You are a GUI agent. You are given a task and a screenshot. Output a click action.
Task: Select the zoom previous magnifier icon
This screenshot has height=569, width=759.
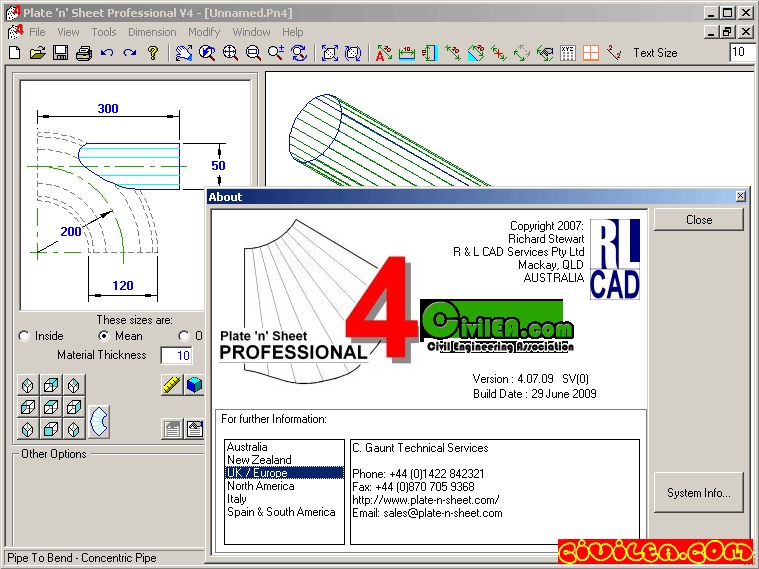(207, 52)
